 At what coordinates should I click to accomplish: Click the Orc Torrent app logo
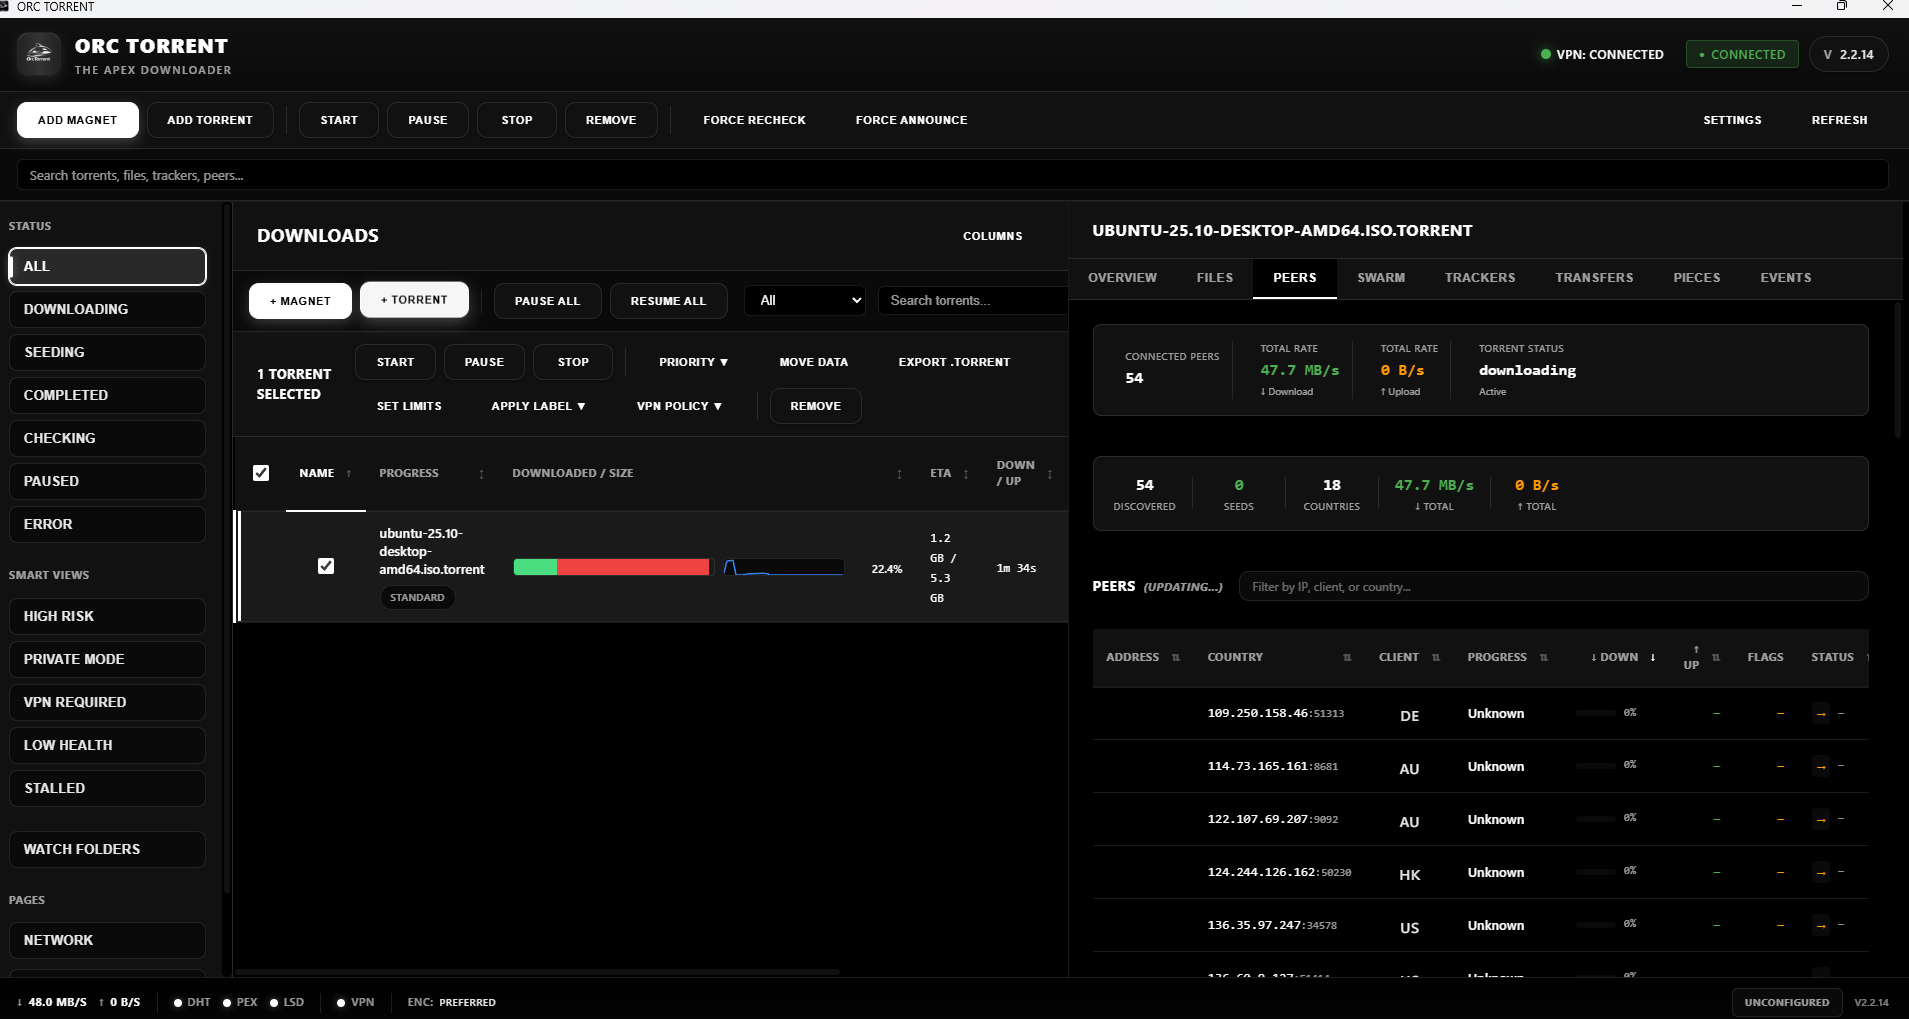click(x=39, y=54)
